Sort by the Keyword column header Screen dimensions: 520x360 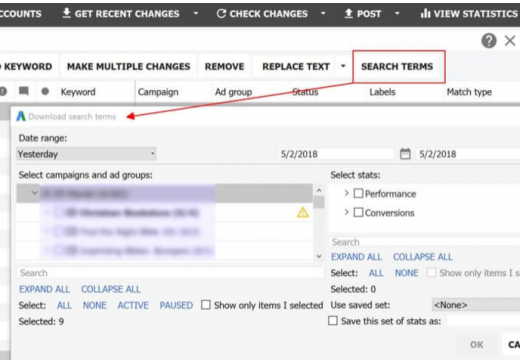[x=78, y=92]
